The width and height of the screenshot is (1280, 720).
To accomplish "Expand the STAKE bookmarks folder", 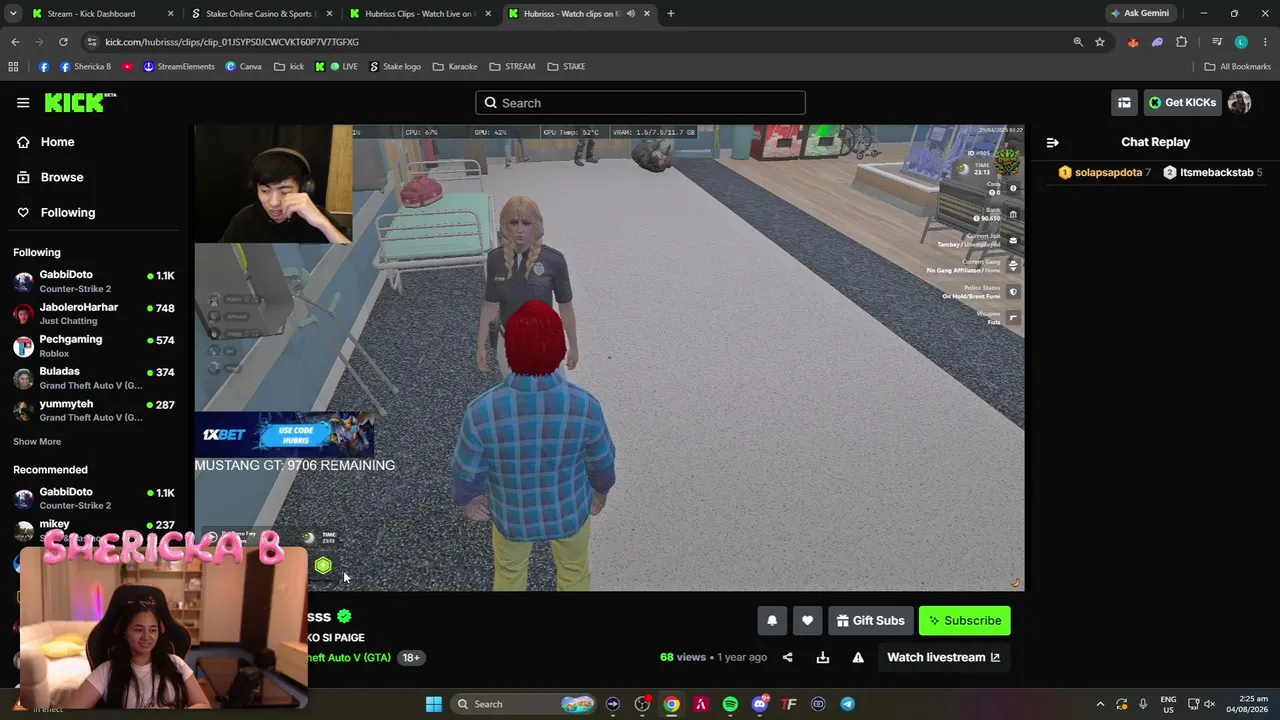I will point(566,67).
